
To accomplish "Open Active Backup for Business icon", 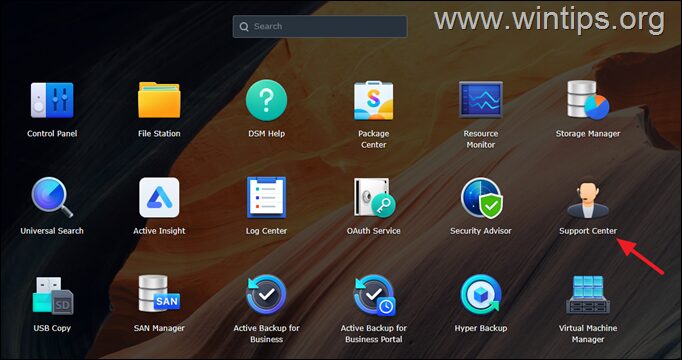I will [266, 295].
